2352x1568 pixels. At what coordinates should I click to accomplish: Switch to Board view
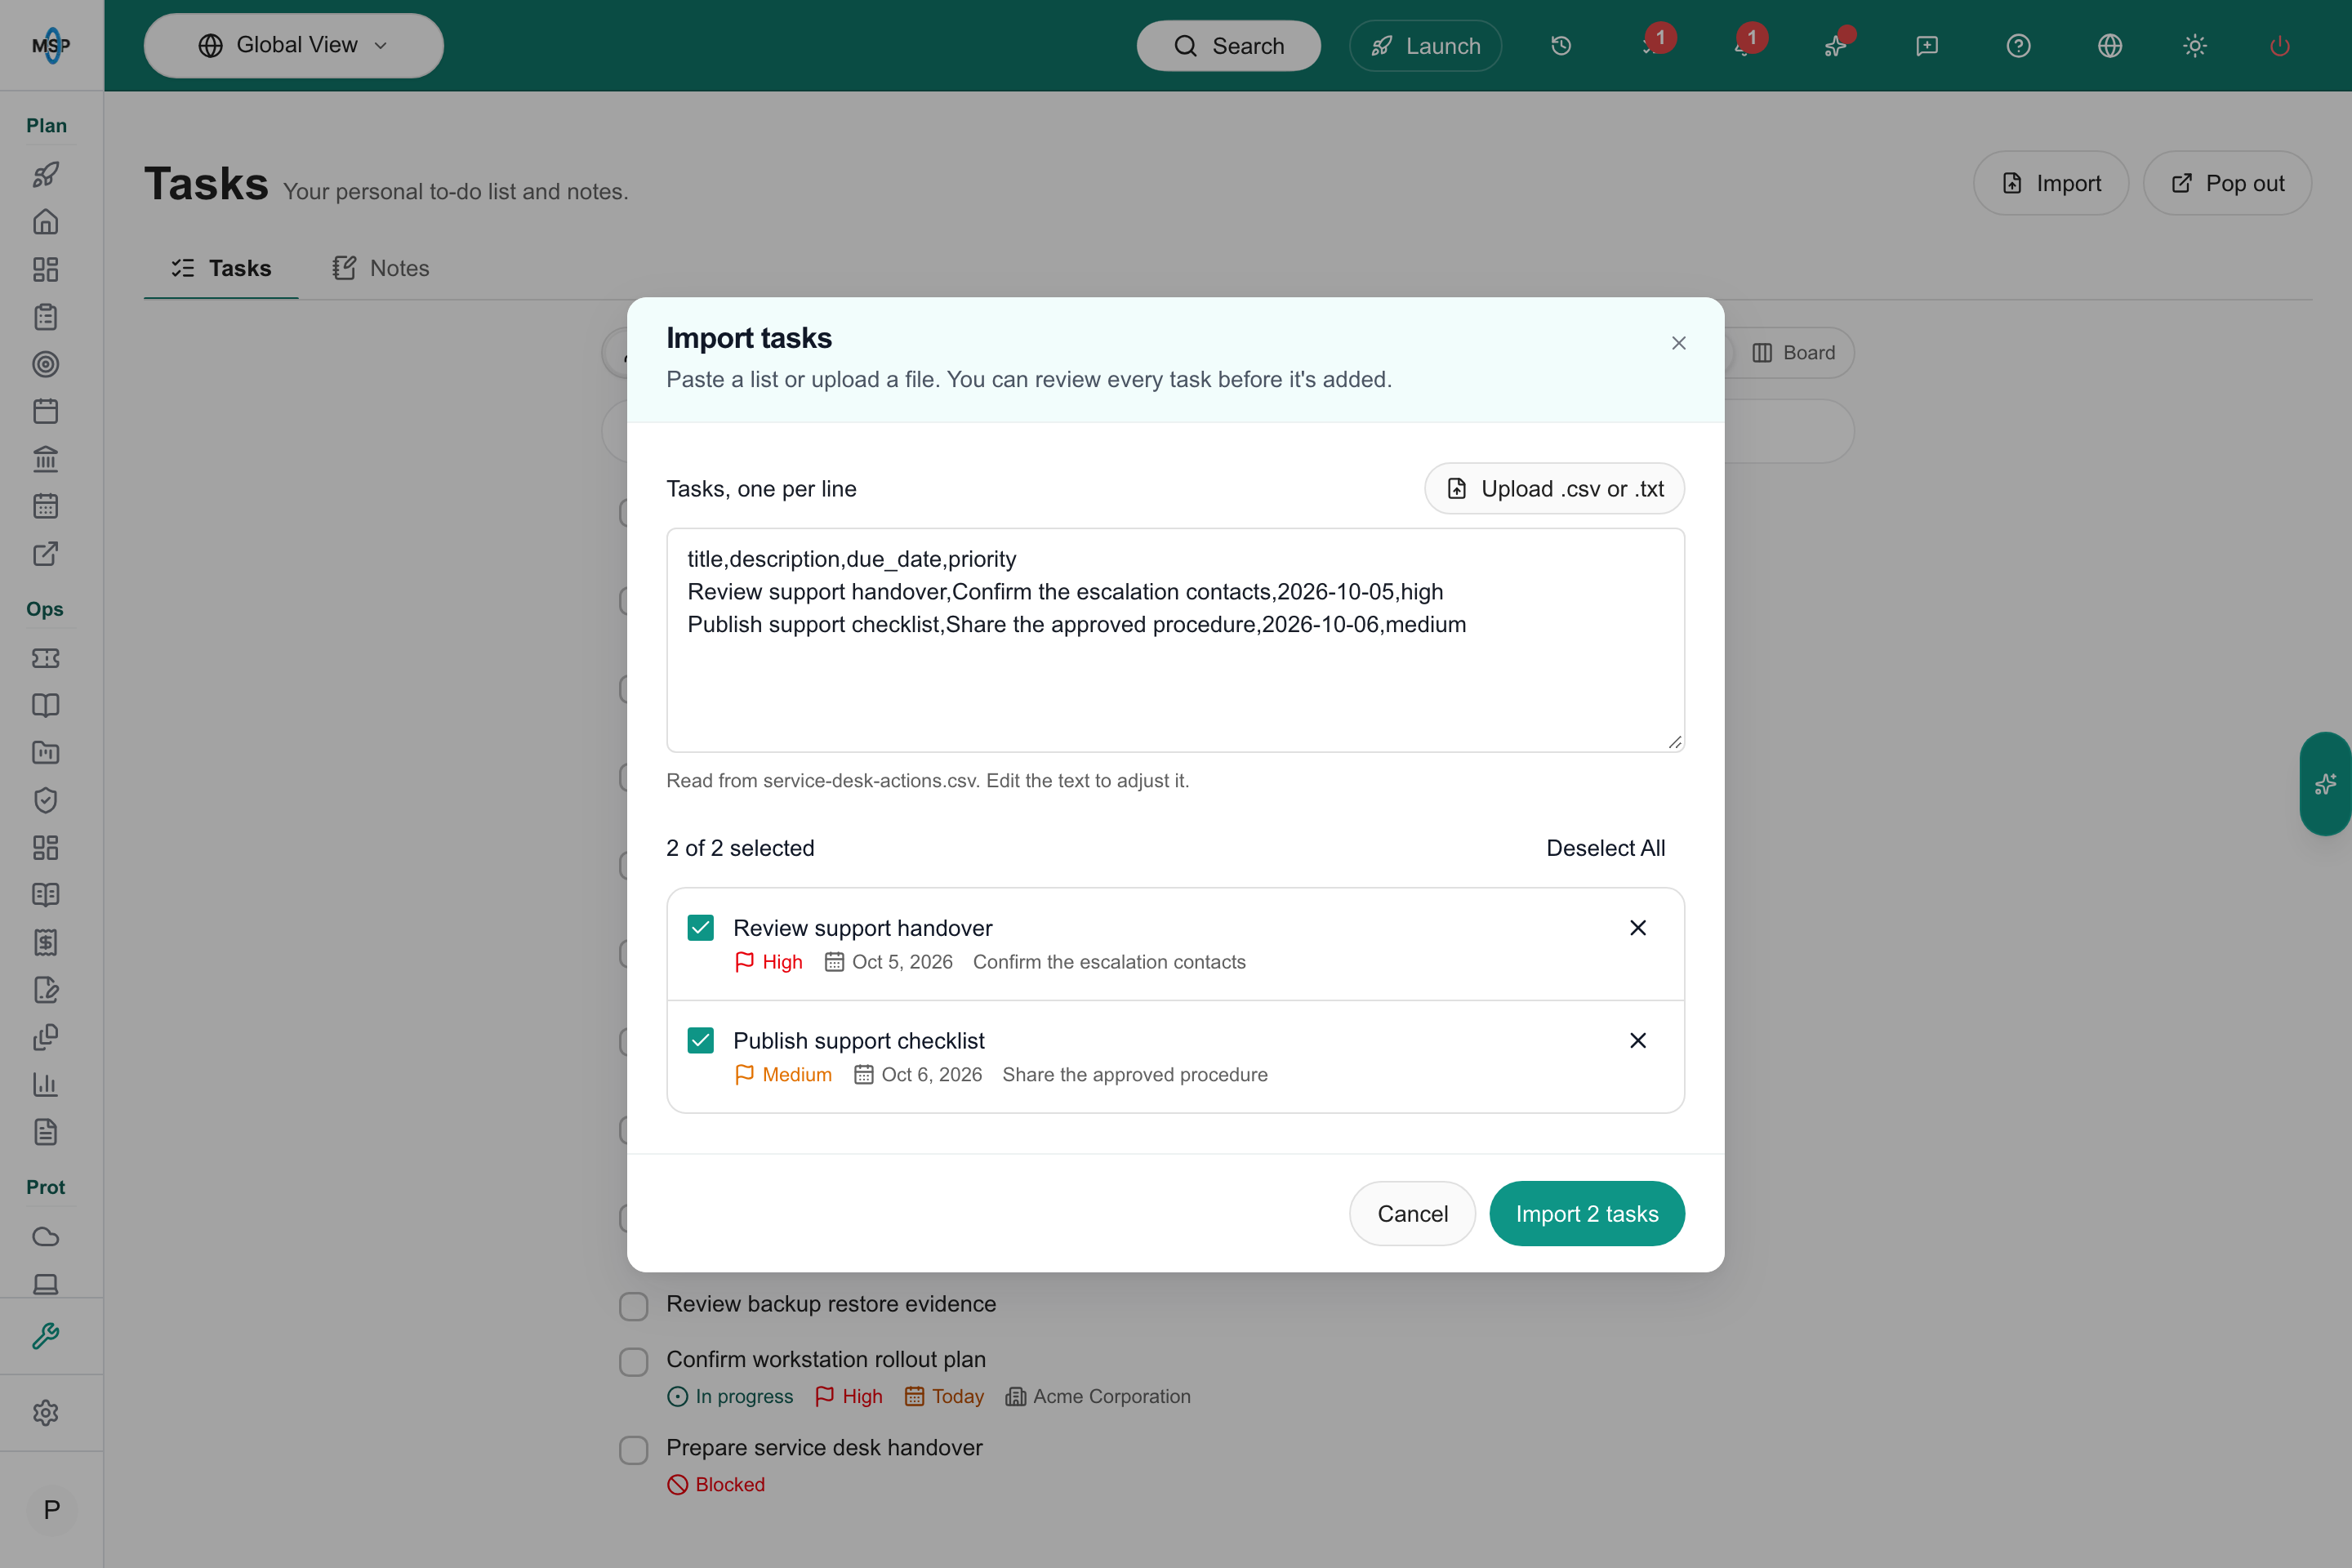click(1793, 353)
